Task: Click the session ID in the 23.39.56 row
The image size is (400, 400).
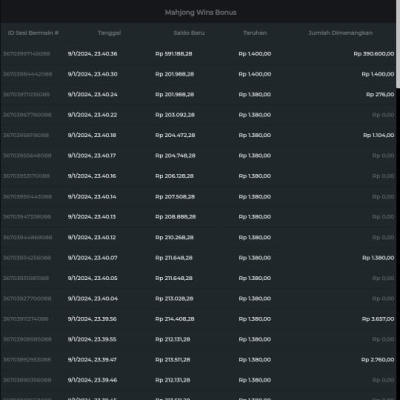Action: coord(26,319)
